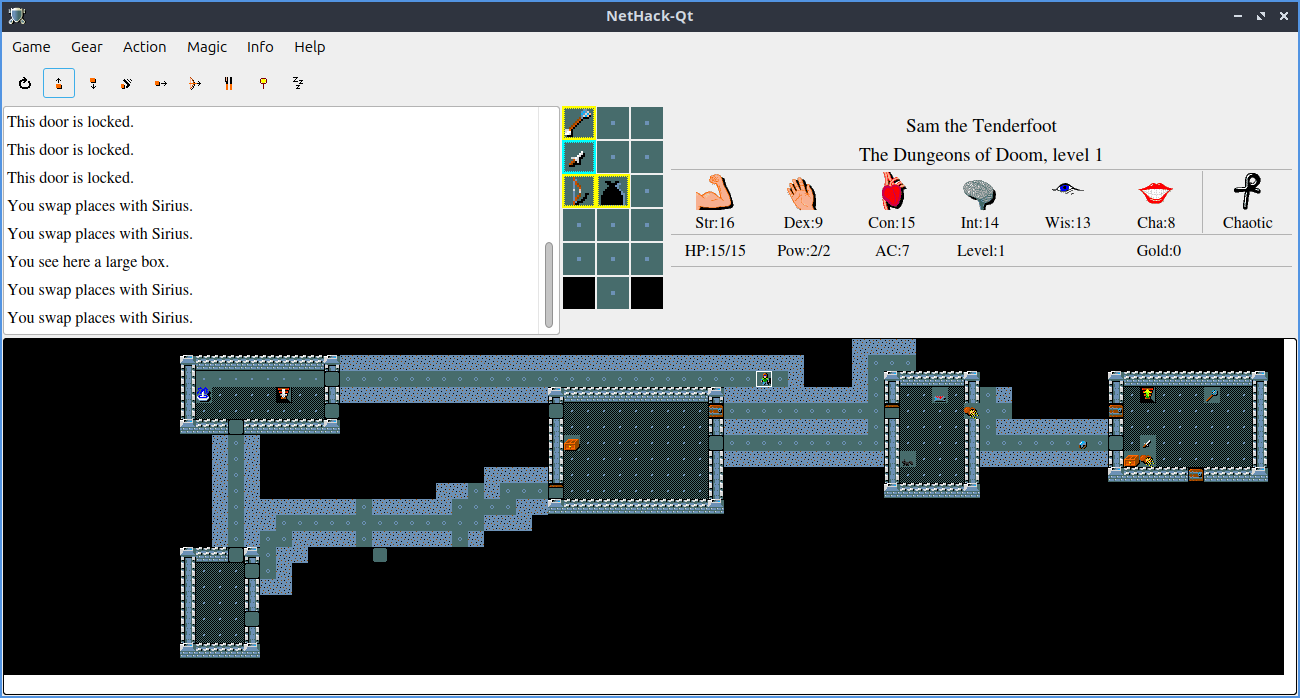
Task: Click the Fire (bow and arrow) toolbar icon
Action: pyautogui.click(x=195, y=83)
